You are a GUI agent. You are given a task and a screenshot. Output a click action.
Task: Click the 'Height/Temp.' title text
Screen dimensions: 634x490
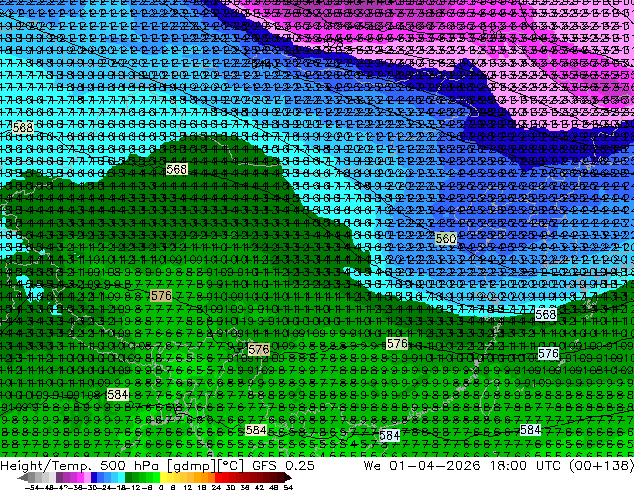(x=44, y=466)
